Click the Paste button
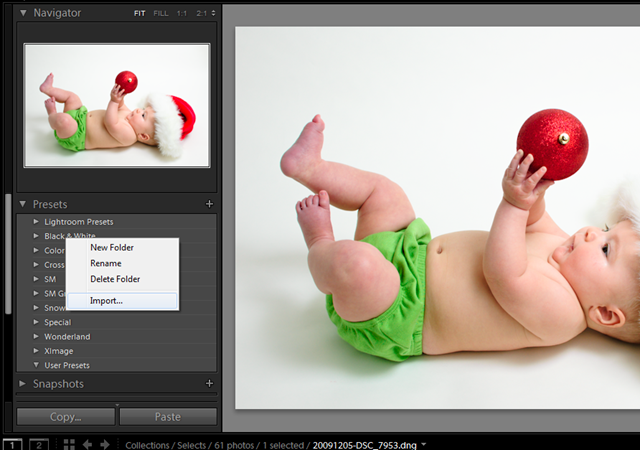Screen dimensions: 640x450 [x=168, y=417]
